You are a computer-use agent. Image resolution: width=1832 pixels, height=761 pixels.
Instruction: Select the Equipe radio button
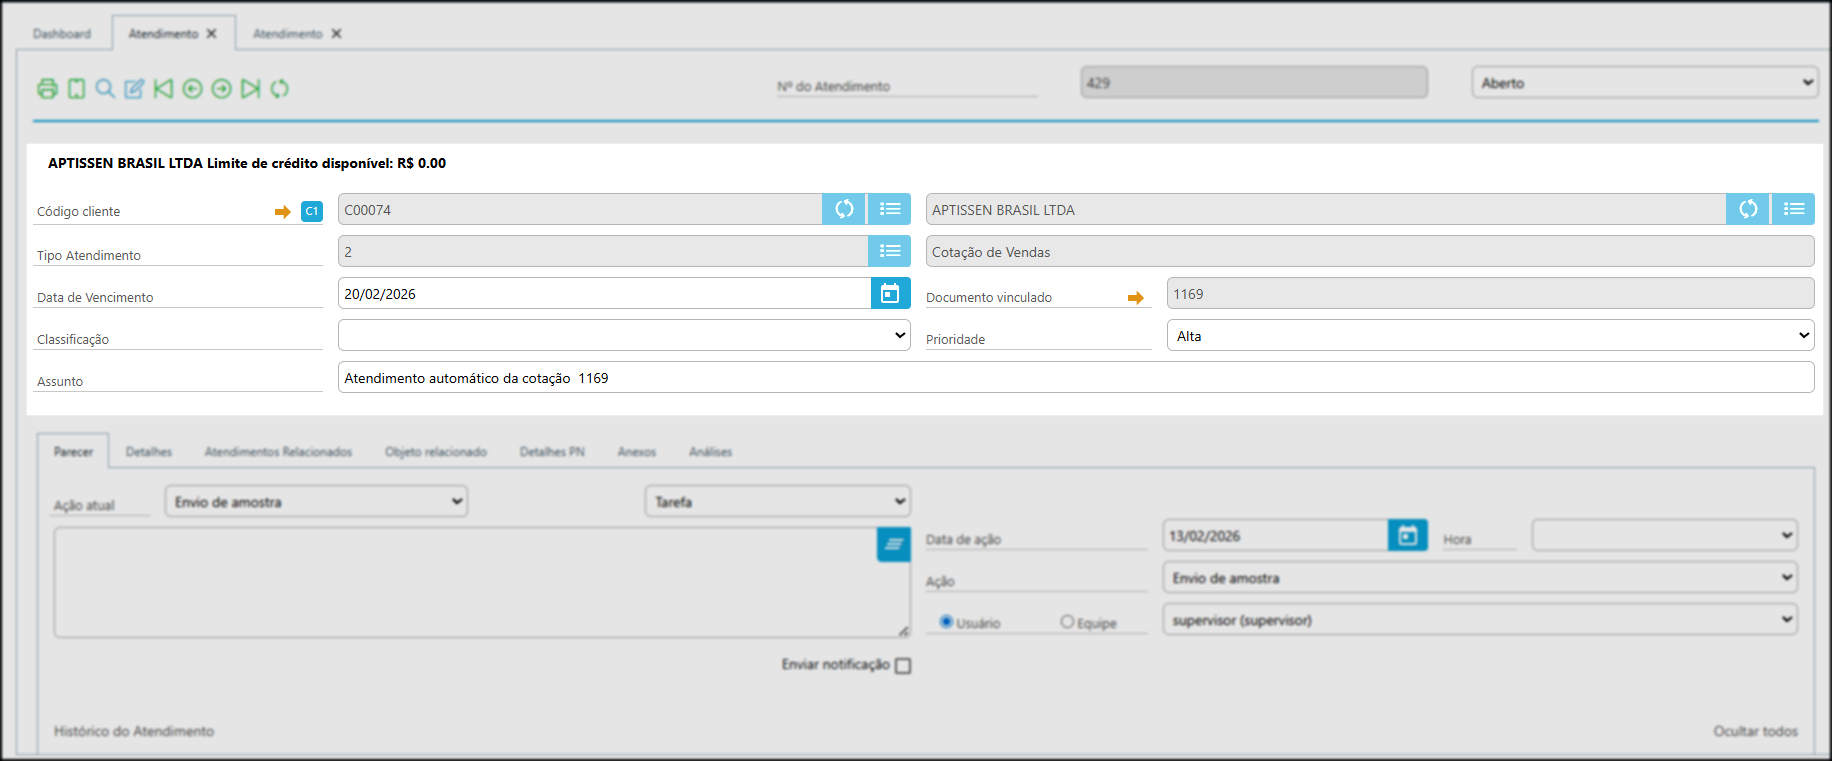click(1067, 622)
